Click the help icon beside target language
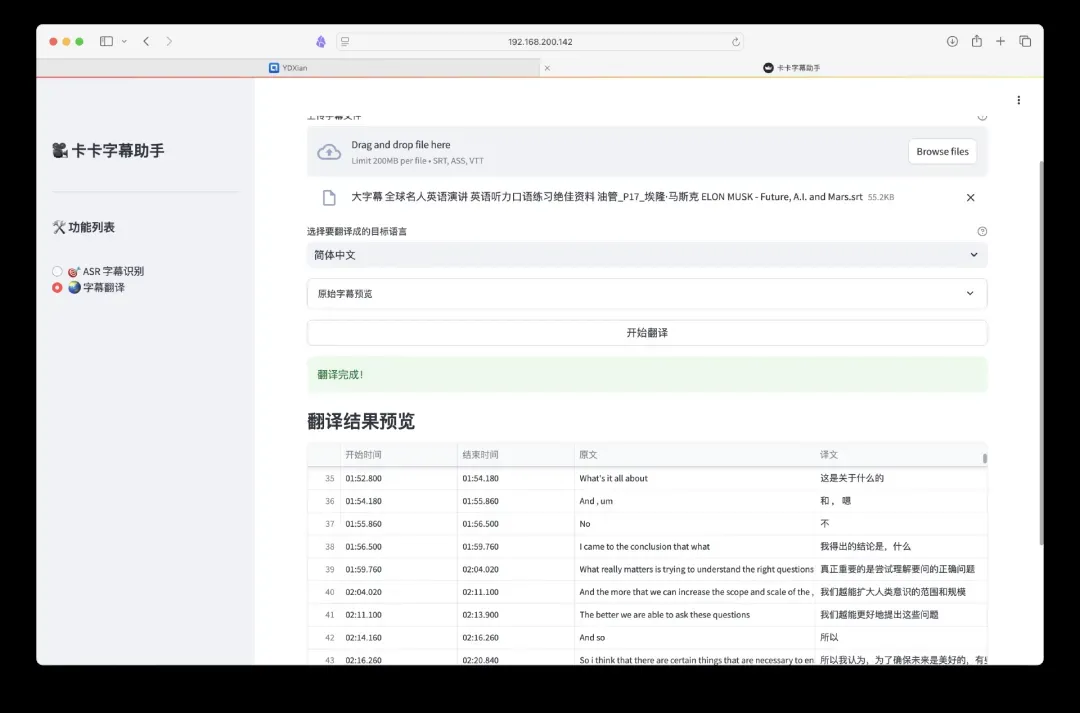 982,231
